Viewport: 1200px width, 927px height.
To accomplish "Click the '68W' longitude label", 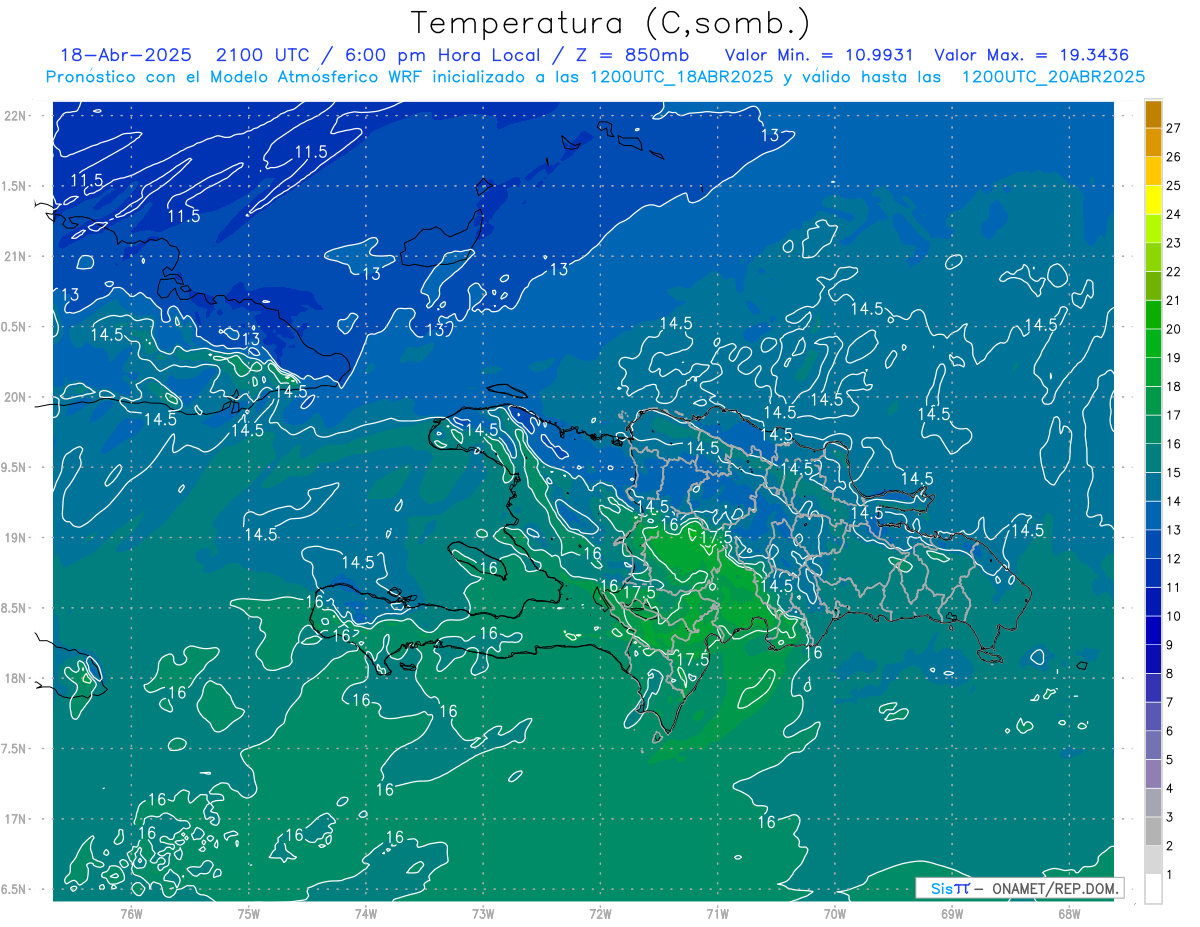I will coord(1069,913).
